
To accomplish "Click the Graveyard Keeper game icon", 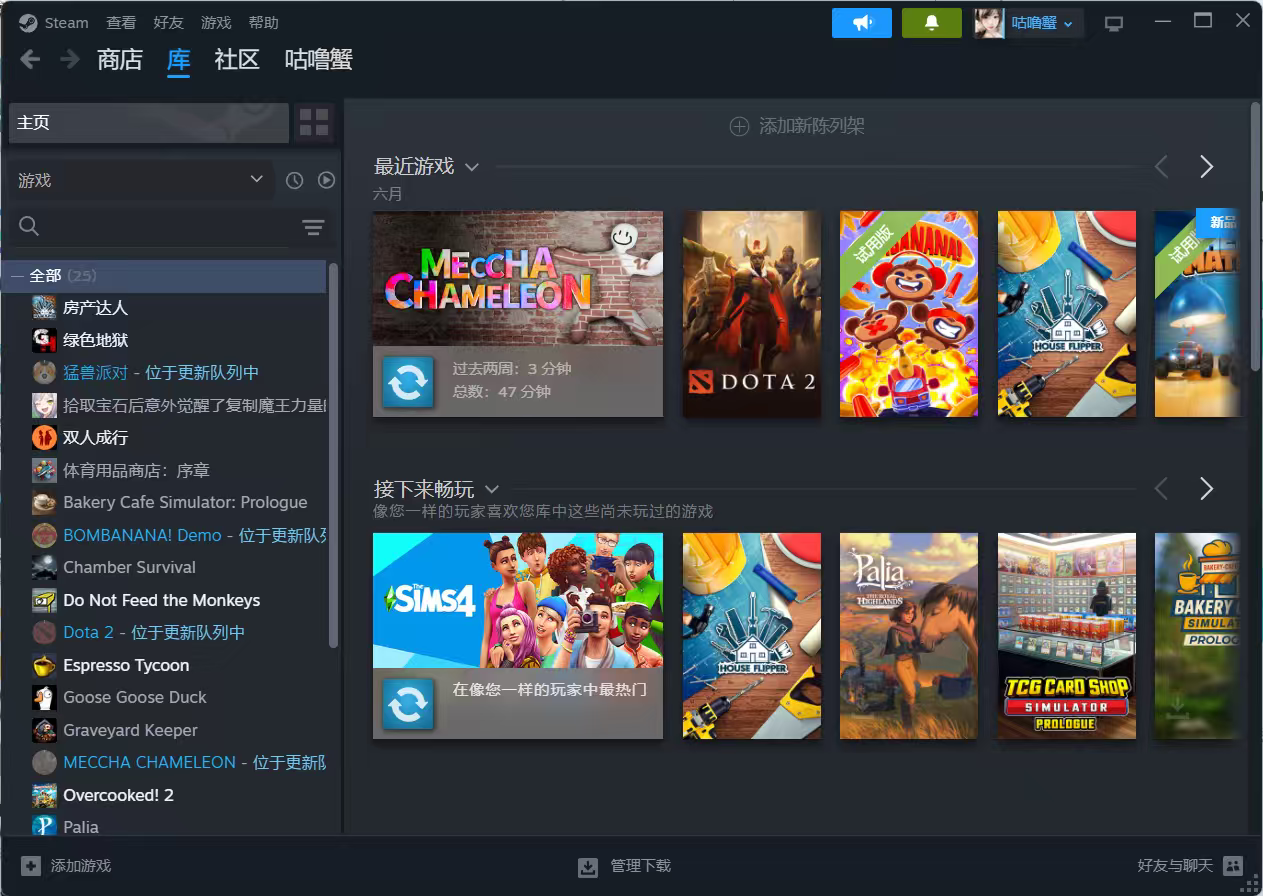I will [x=44, y=730].
